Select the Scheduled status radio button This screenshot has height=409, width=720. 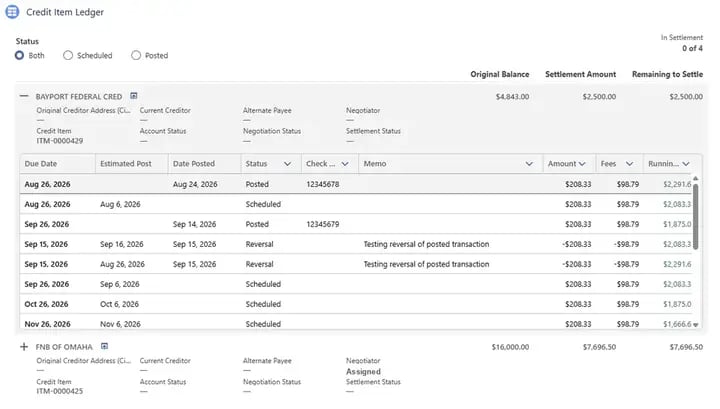click(68, 56)
